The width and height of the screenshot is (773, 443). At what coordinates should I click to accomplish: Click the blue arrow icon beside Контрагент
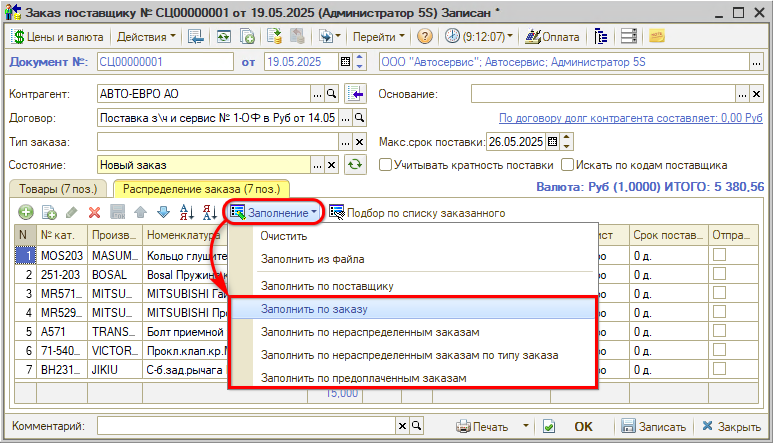pyautogui.click(x=355, y=94)
